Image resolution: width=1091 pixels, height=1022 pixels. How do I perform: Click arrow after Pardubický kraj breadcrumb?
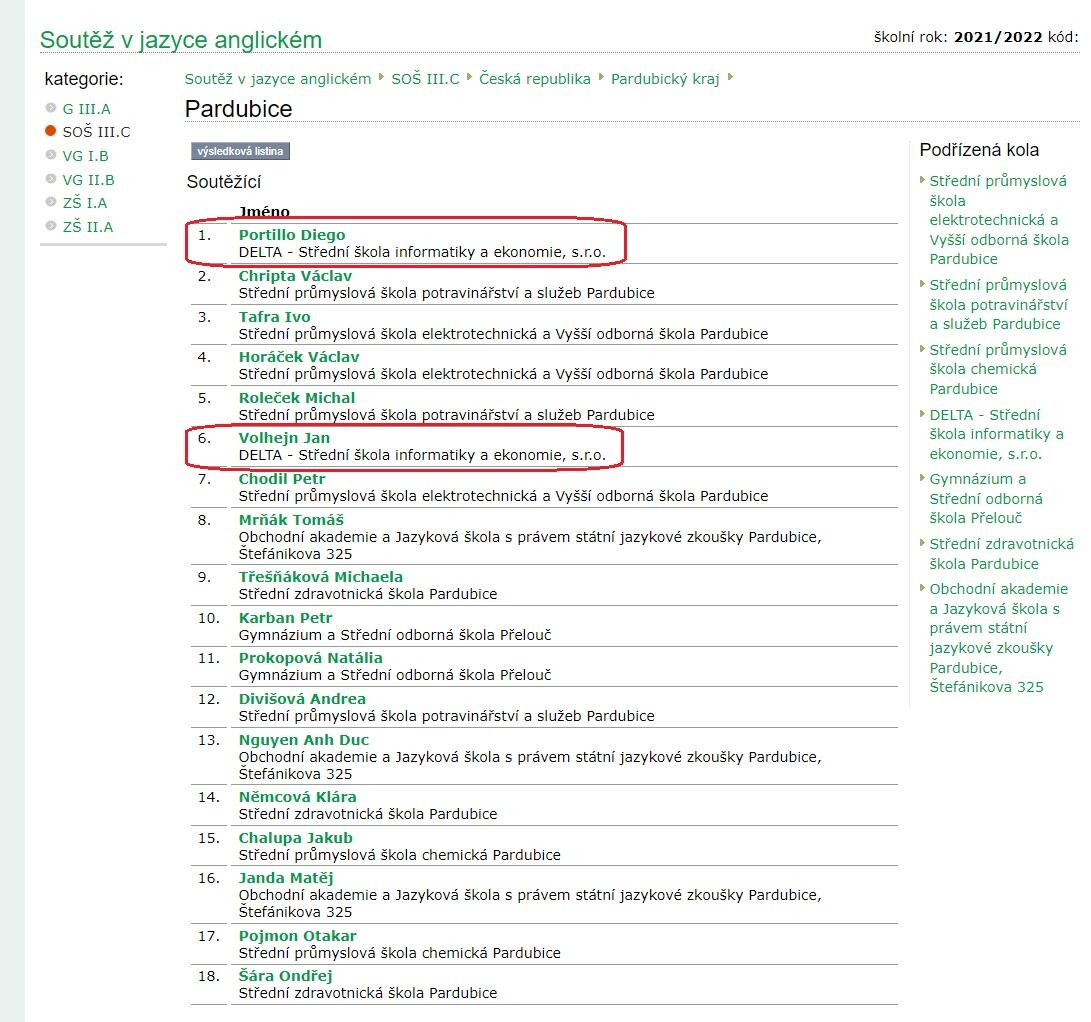pyautogui.click(x=731, y=77)
